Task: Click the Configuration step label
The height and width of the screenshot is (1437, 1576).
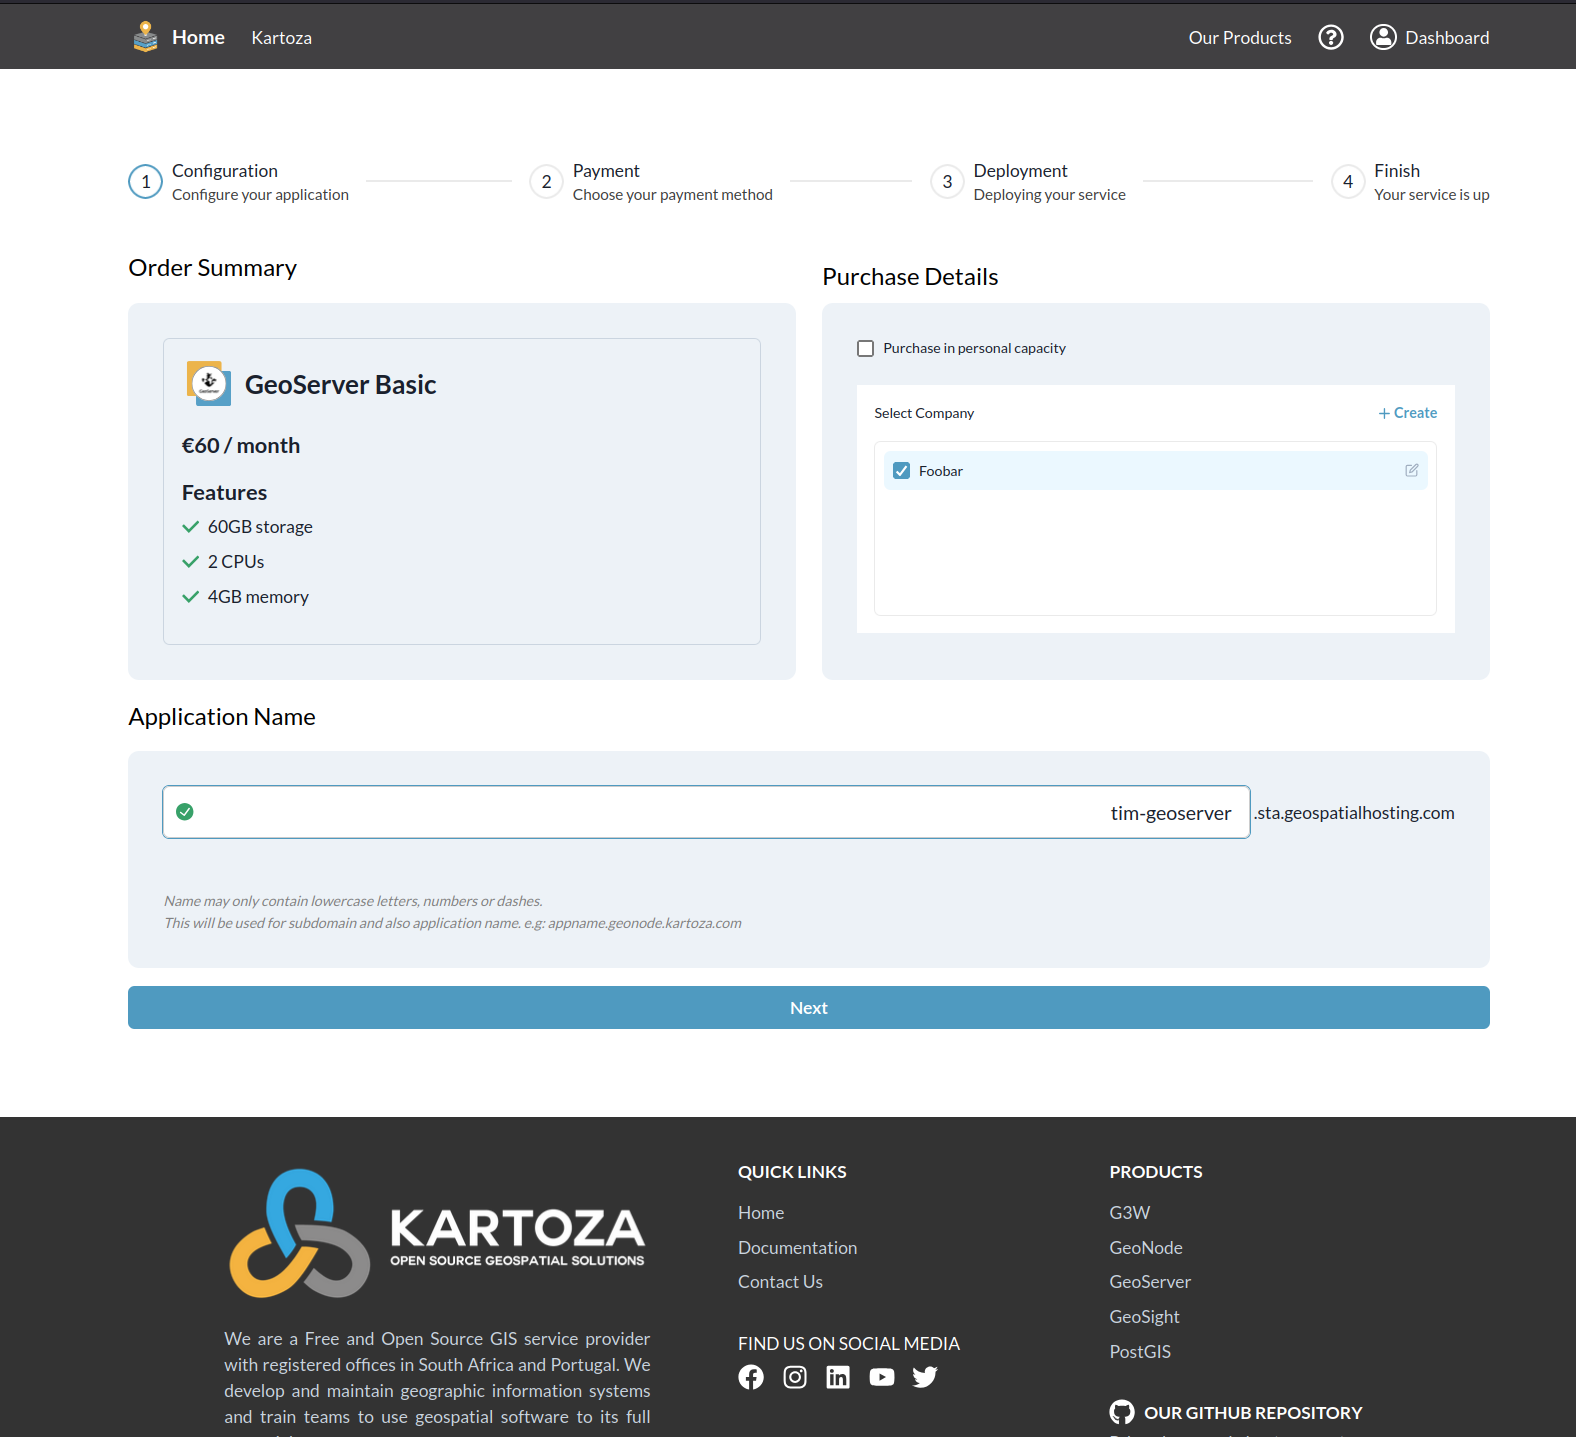Action: click(x=225, y=171)
